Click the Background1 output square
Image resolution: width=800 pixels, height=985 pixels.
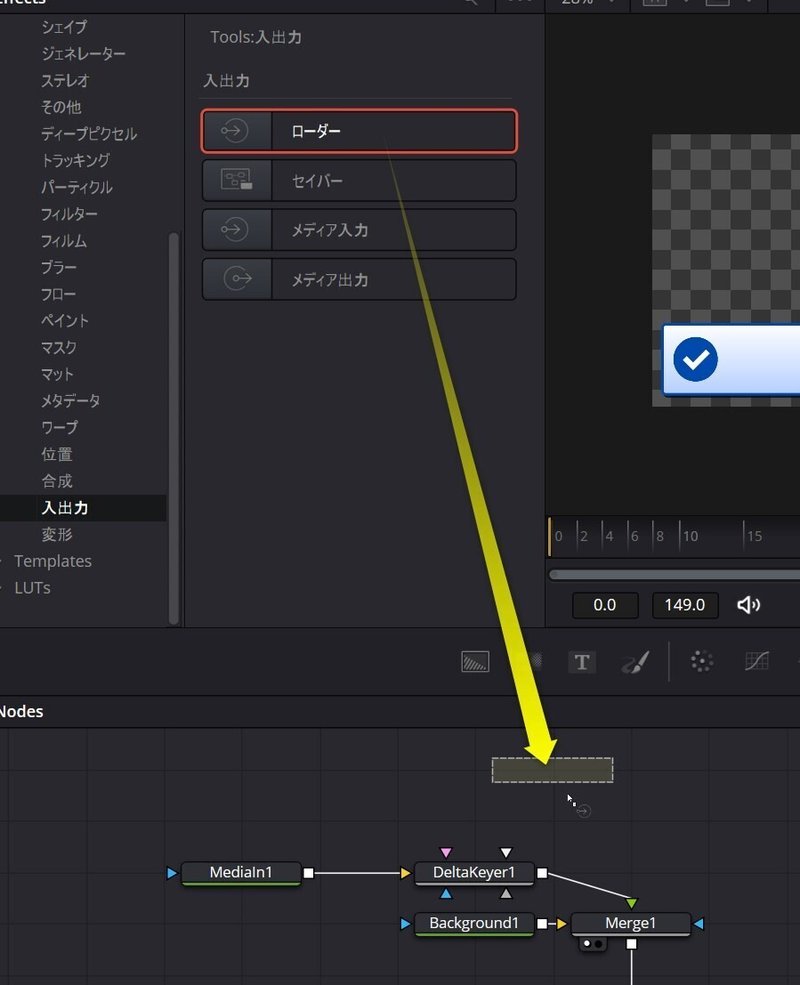542,923
